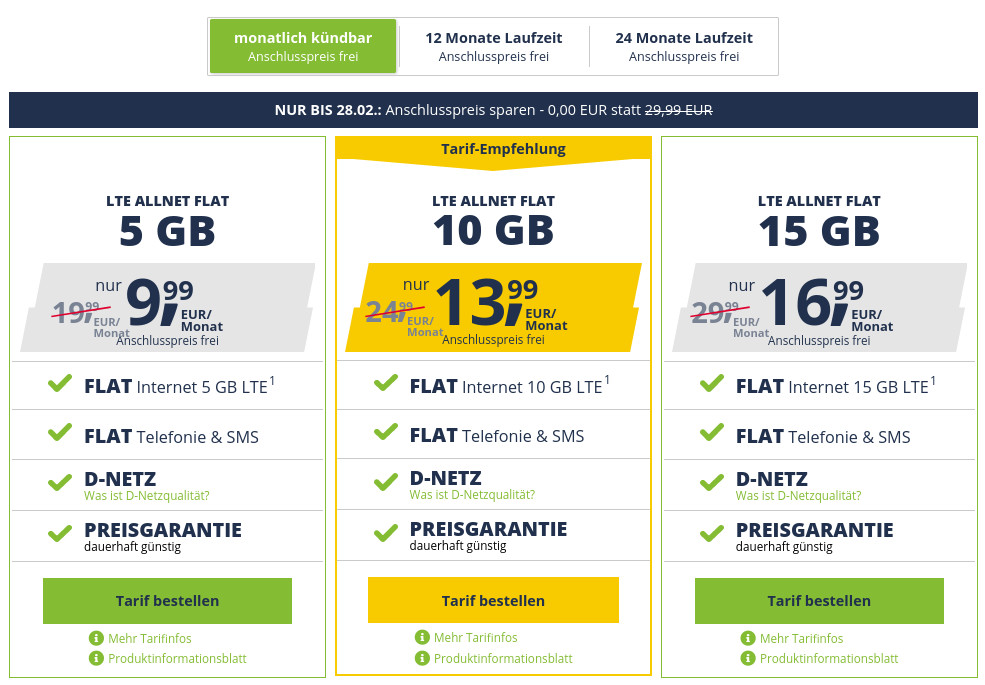985x685 pixels.
Task: Open the info icon beside Mehr Tarifinfos (5 GB card)
Action: [96, 637]
